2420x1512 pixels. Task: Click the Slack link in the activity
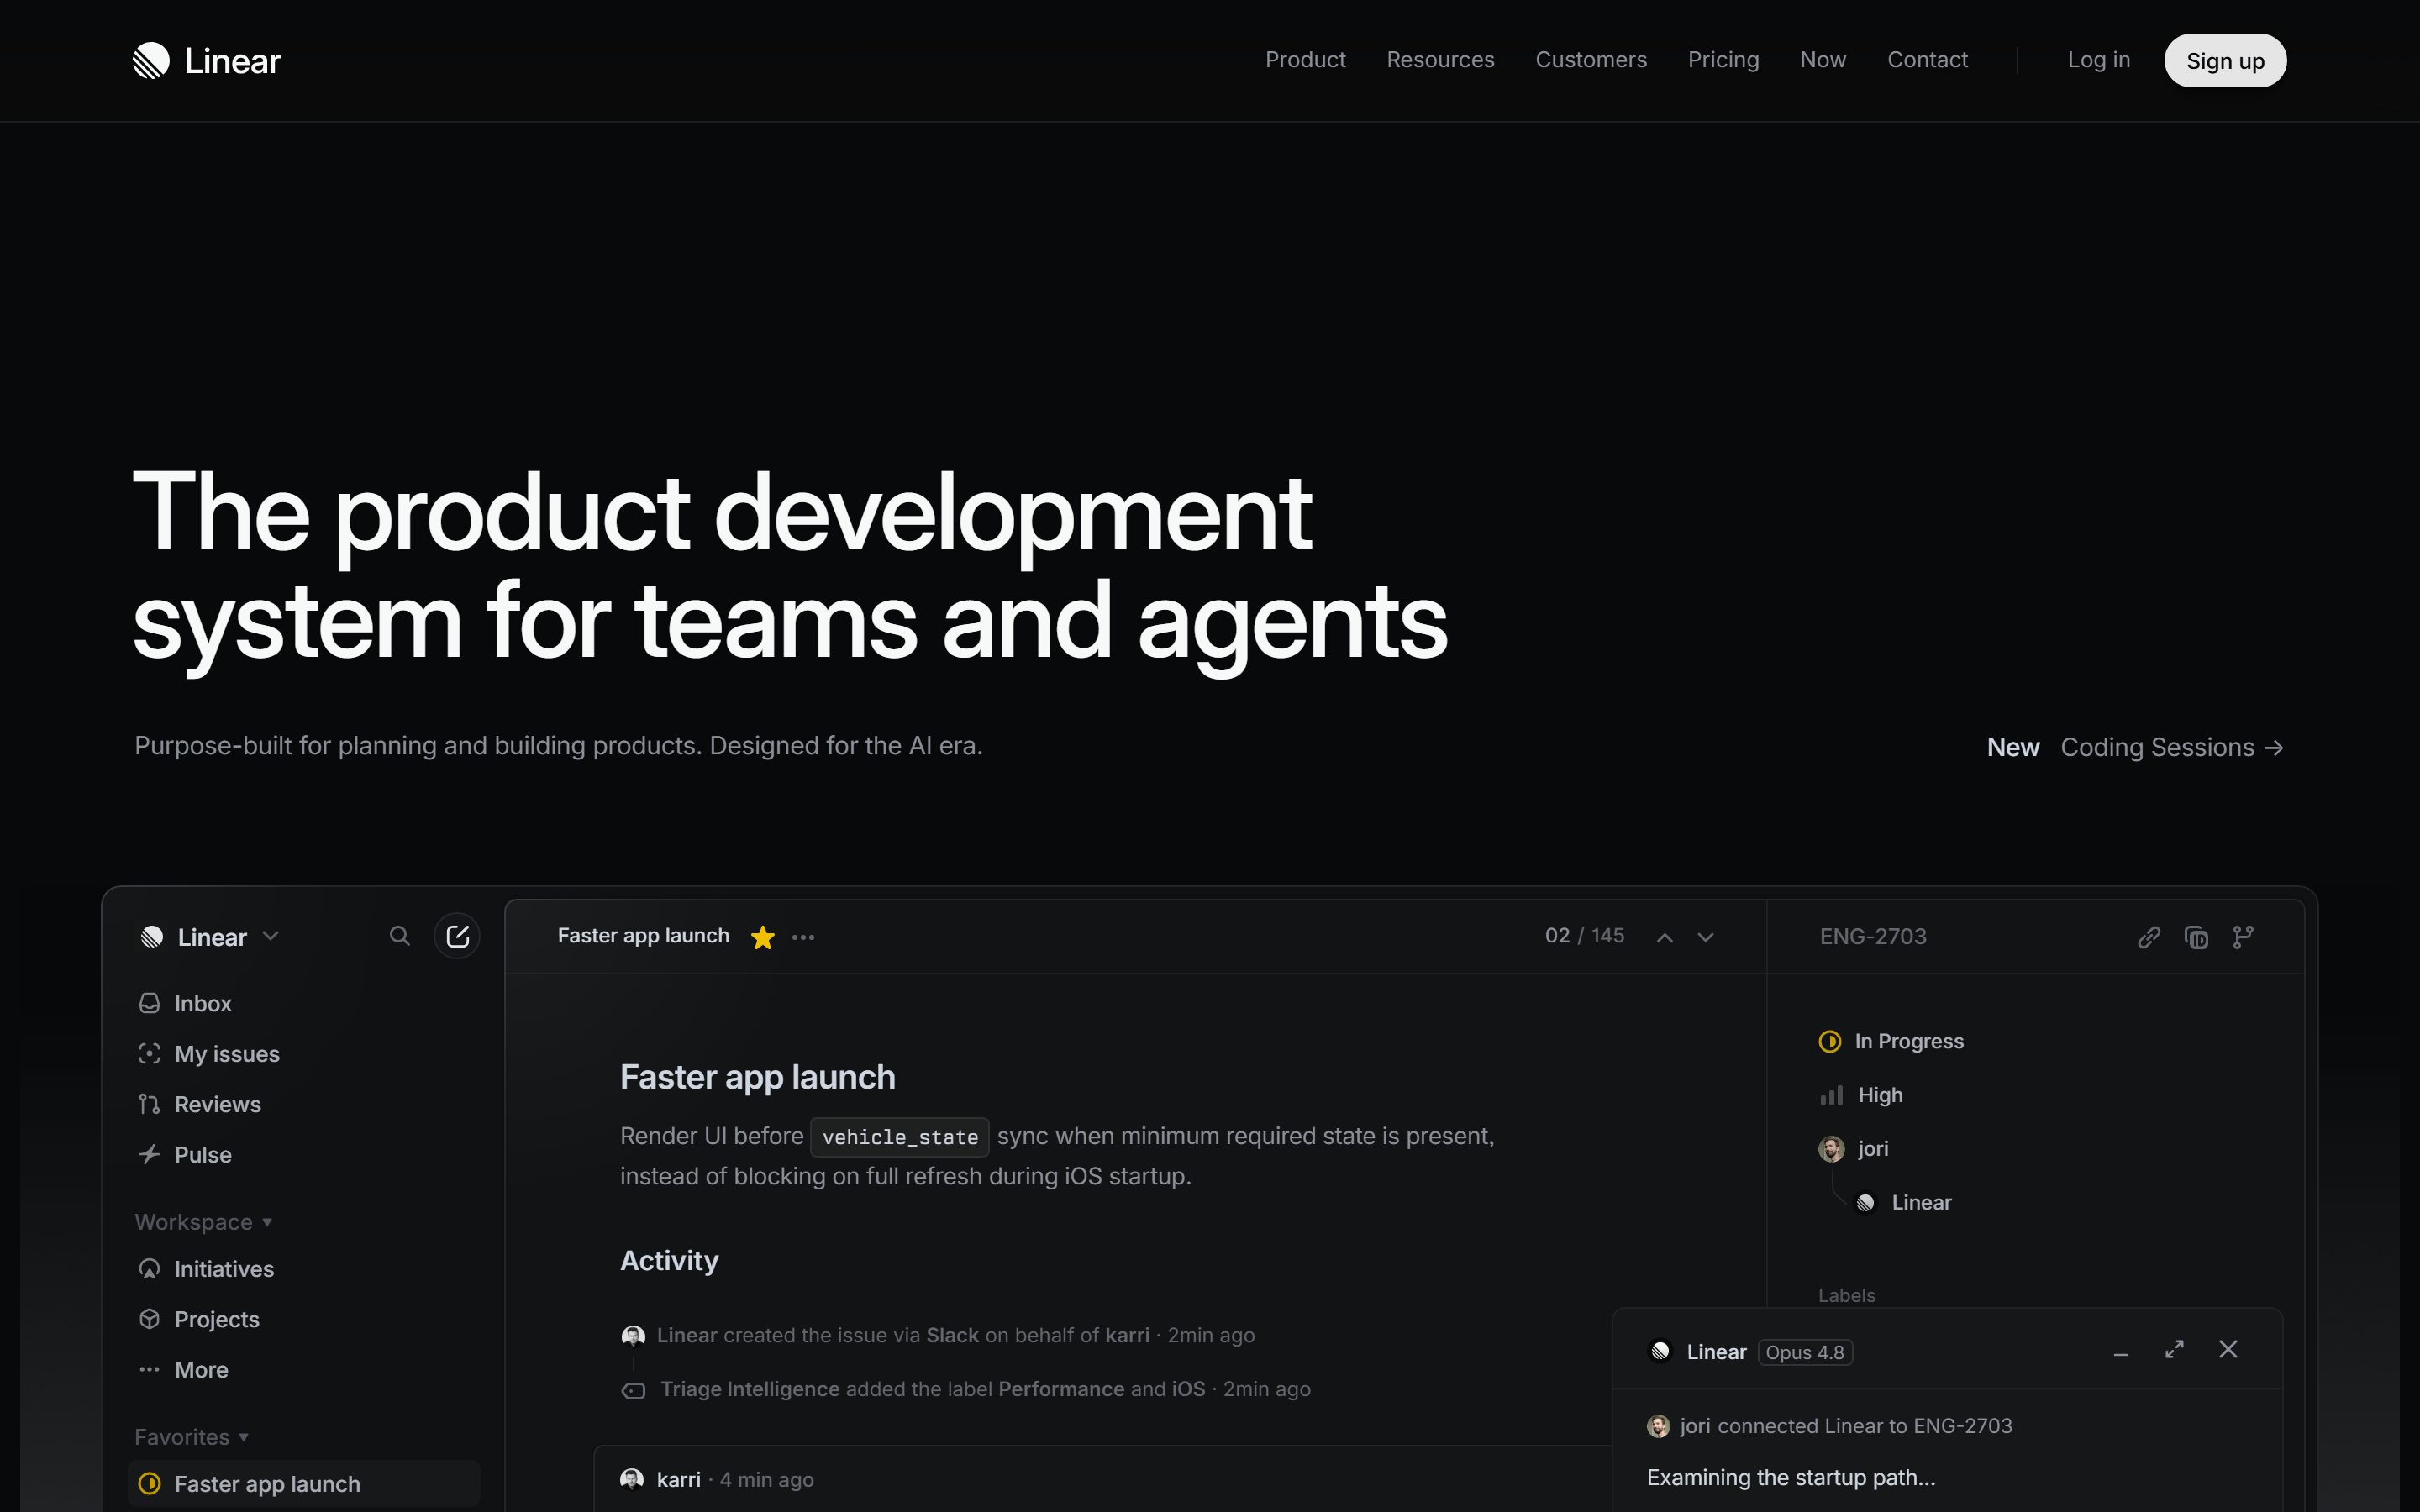[952, 1335]
